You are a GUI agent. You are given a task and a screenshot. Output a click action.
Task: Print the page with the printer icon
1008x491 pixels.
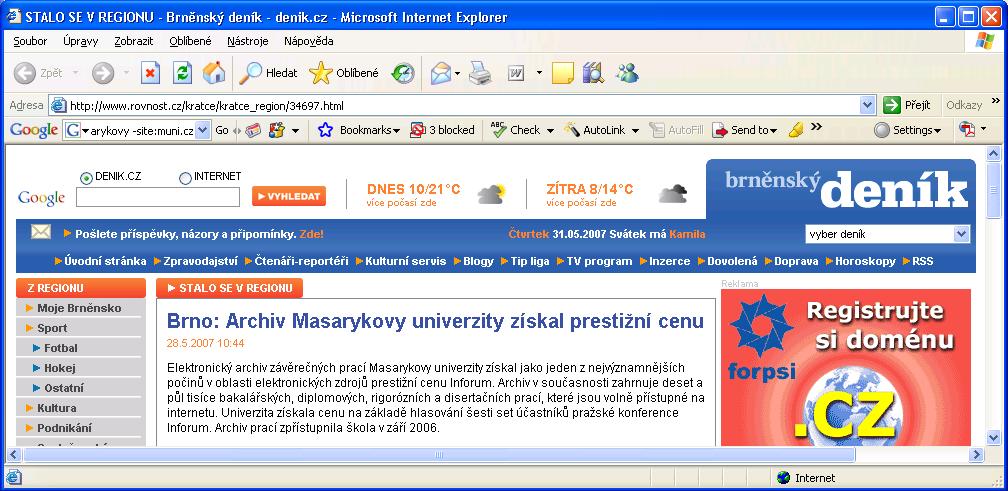point(480,73)
